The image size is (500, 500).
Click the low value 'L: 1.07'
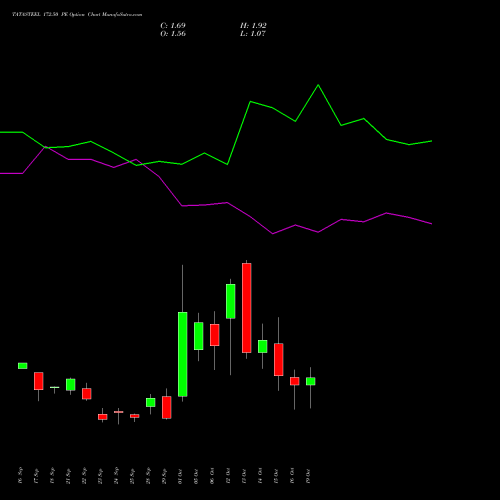253,34
